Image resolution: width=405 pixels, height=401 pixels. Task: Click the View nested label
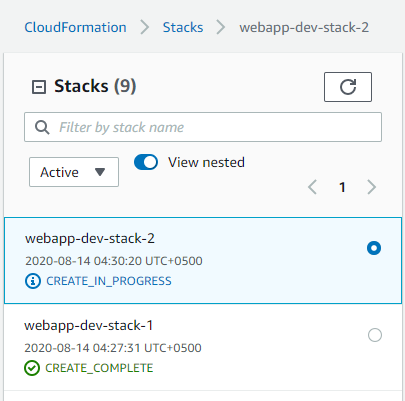coord(206,162)
